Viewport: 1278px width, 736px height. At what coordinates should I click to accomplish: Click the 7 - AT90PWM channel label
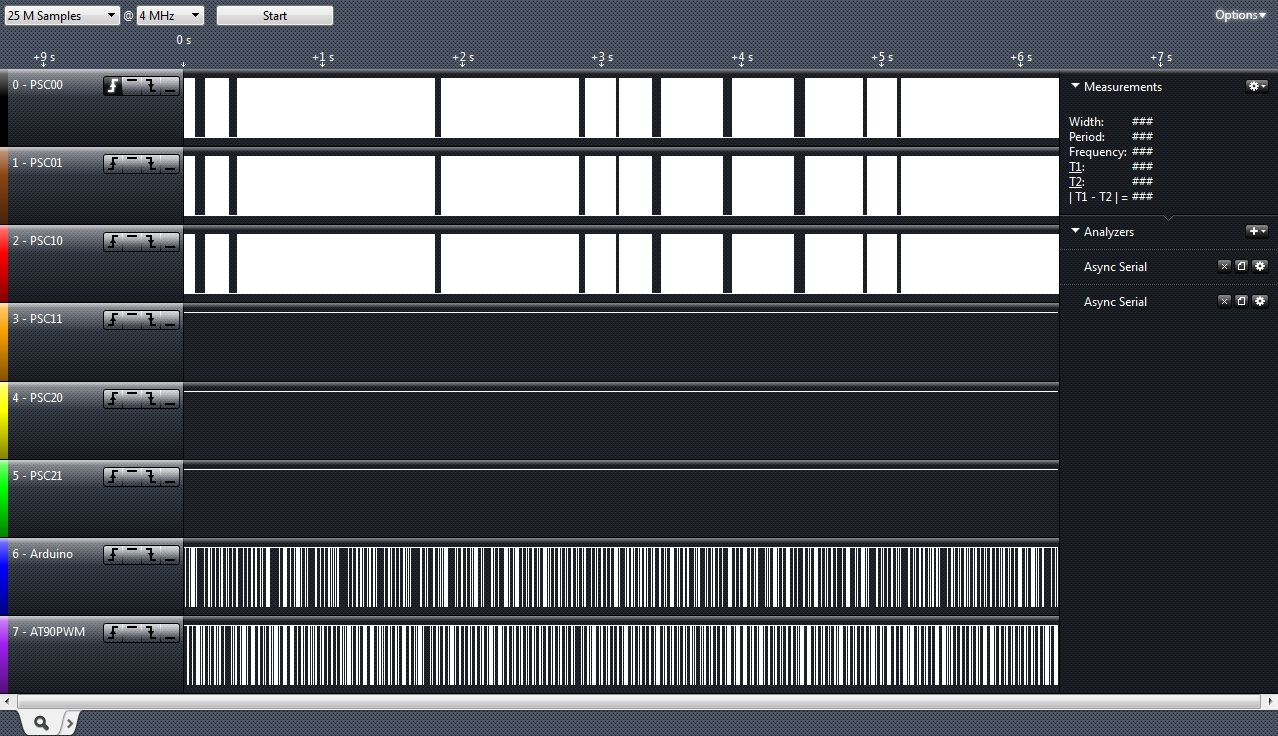click(x=48, y=632)
